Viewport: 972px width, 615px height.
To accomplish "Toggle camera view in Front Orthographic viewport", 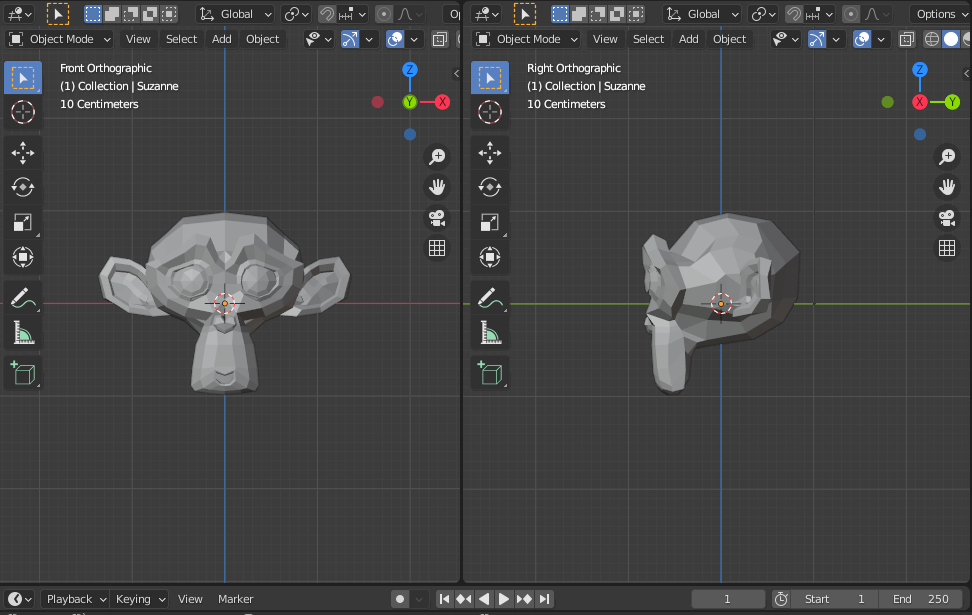I will click(437, 218).
